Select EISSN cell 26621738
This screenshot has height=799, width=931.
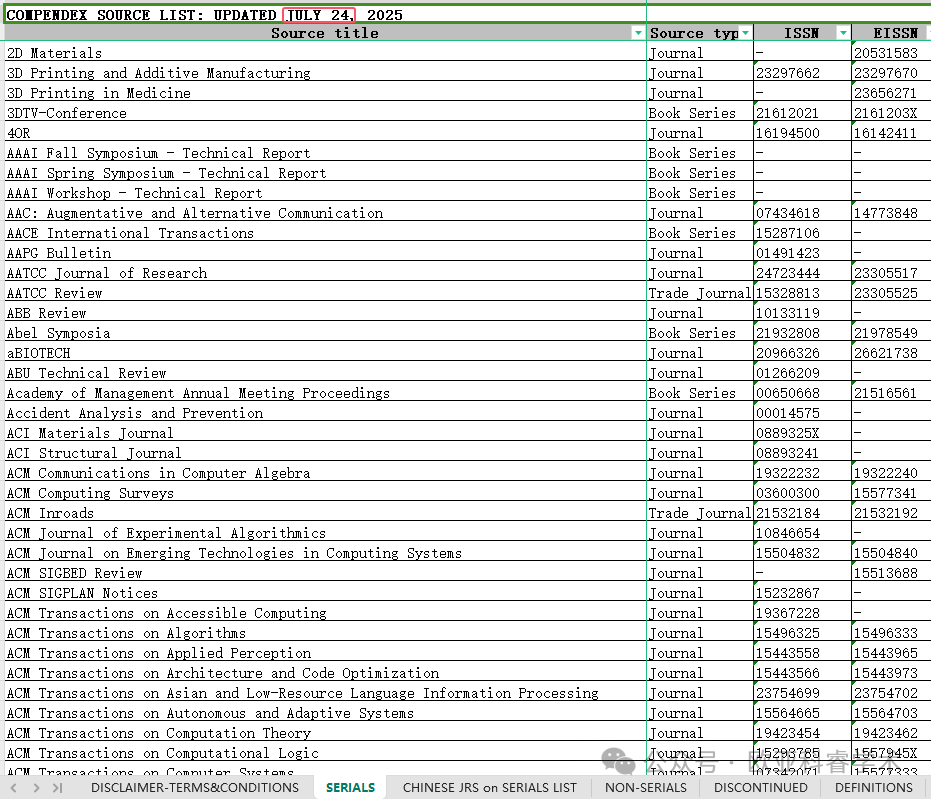pyautogui.click(x=891, y=353)
